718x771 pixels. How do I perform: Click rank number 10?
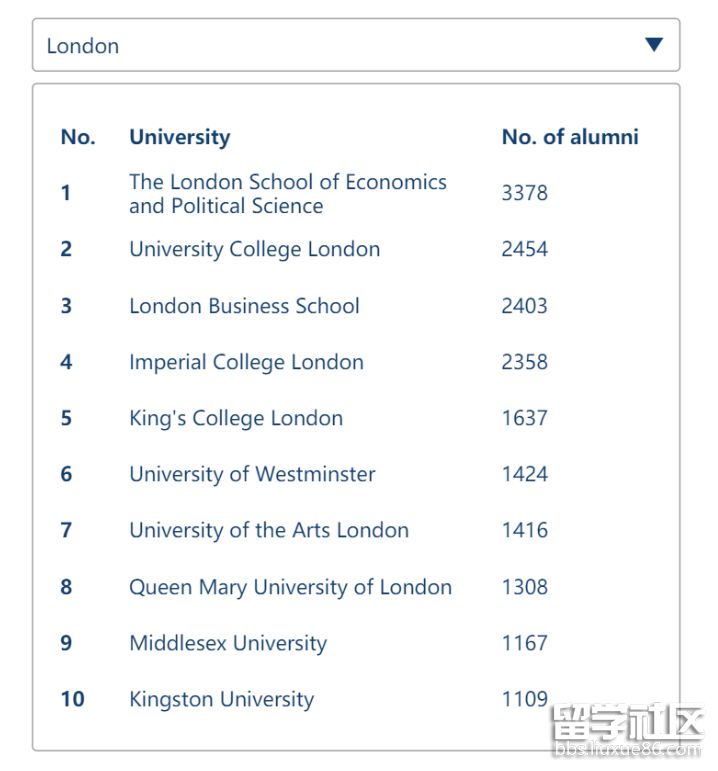[x=72, y=699]
